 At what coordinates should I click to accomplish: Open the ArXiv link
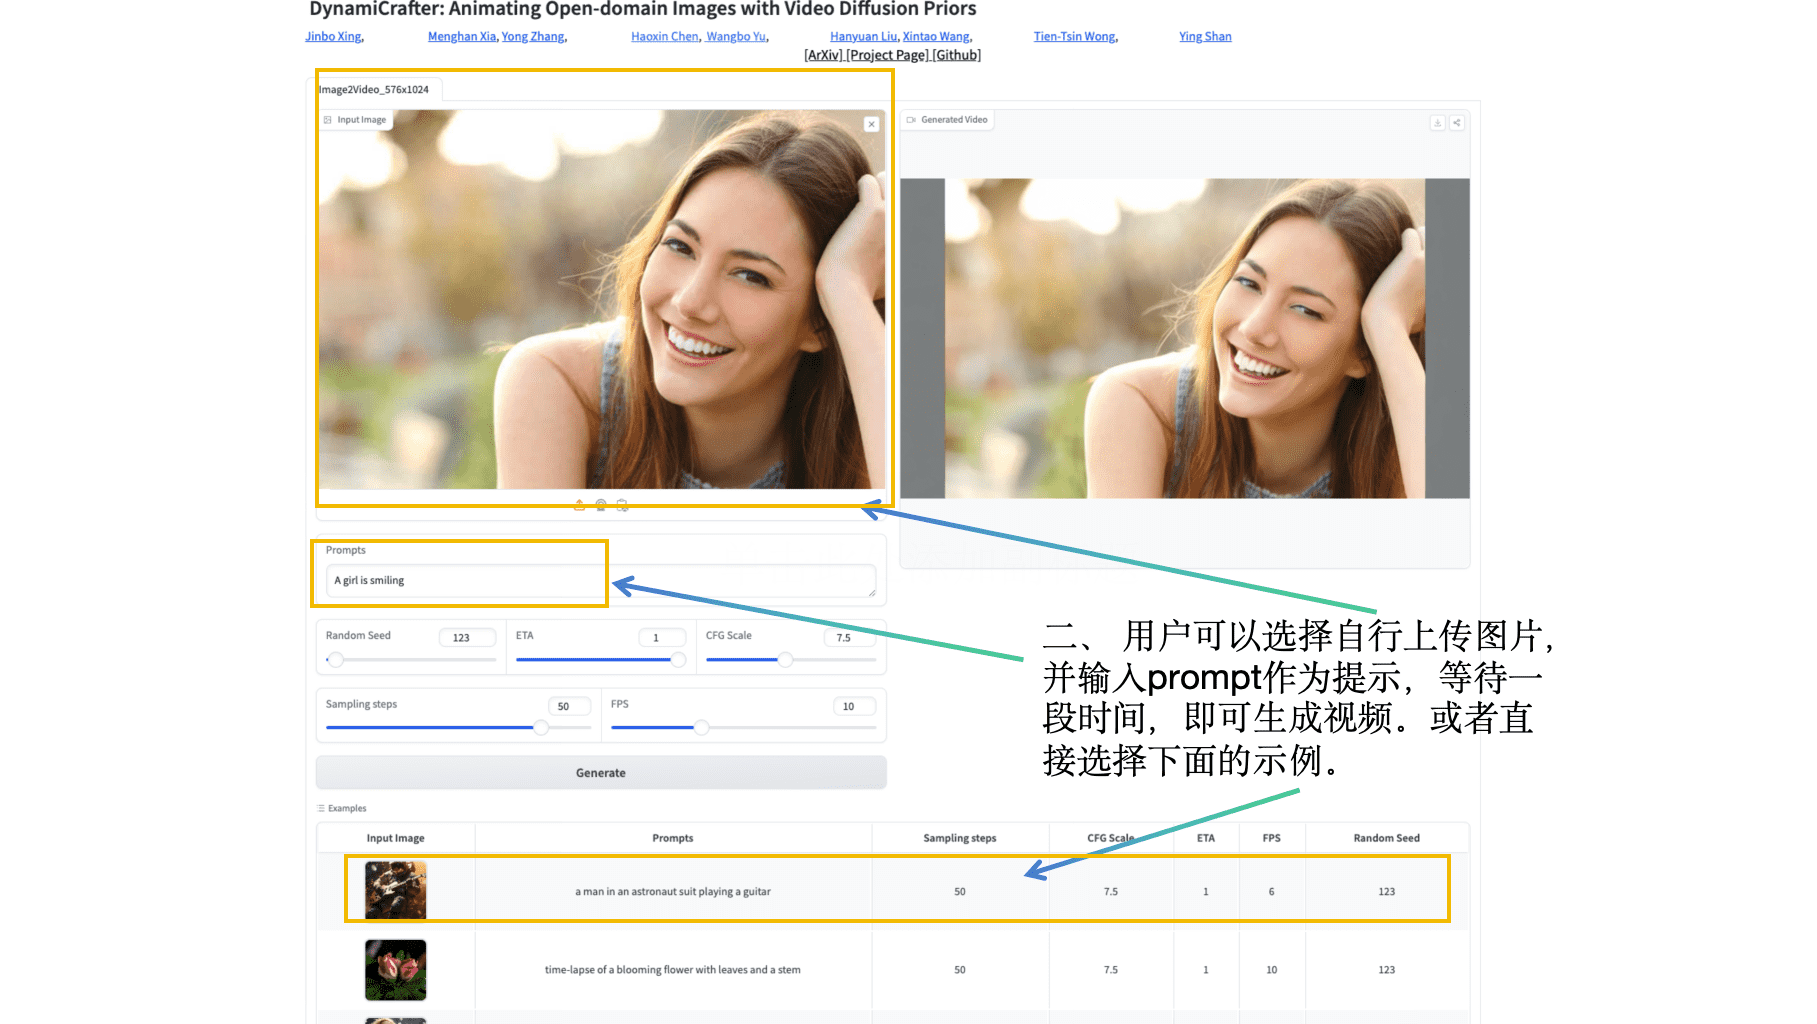tap(824, 55)
